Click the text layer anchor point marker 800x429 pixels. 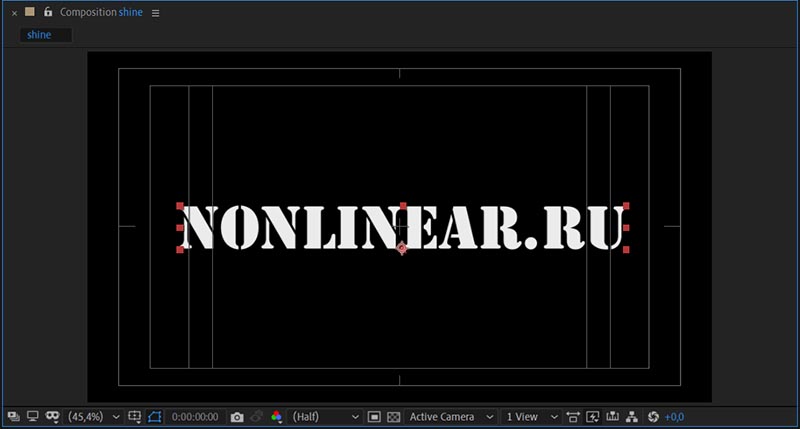click(x=402, y=248)
